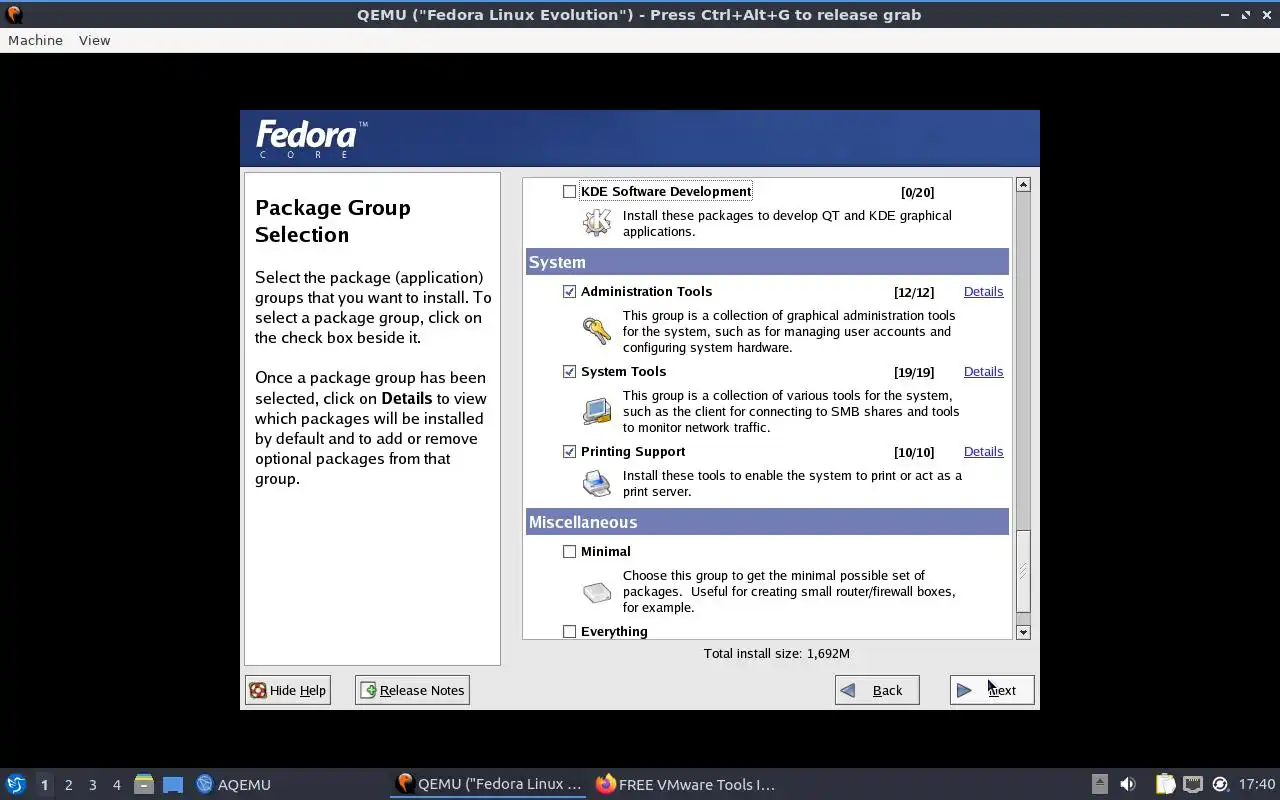Click the QEMU window title icon
Screen dimensions: 1280x800
pyautogui.click(x=14, y=14)
